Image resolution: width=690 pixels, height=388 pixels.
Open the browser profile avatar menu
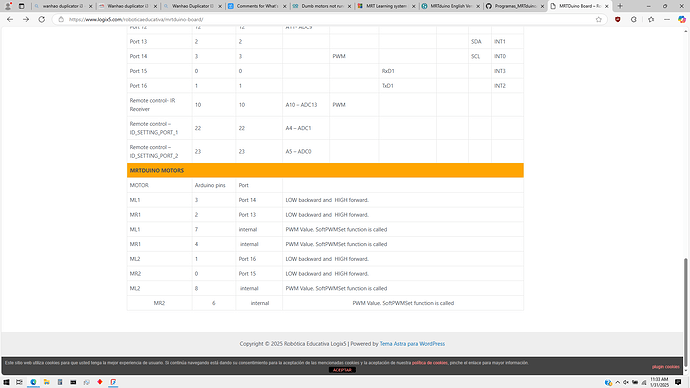(8, 6)
